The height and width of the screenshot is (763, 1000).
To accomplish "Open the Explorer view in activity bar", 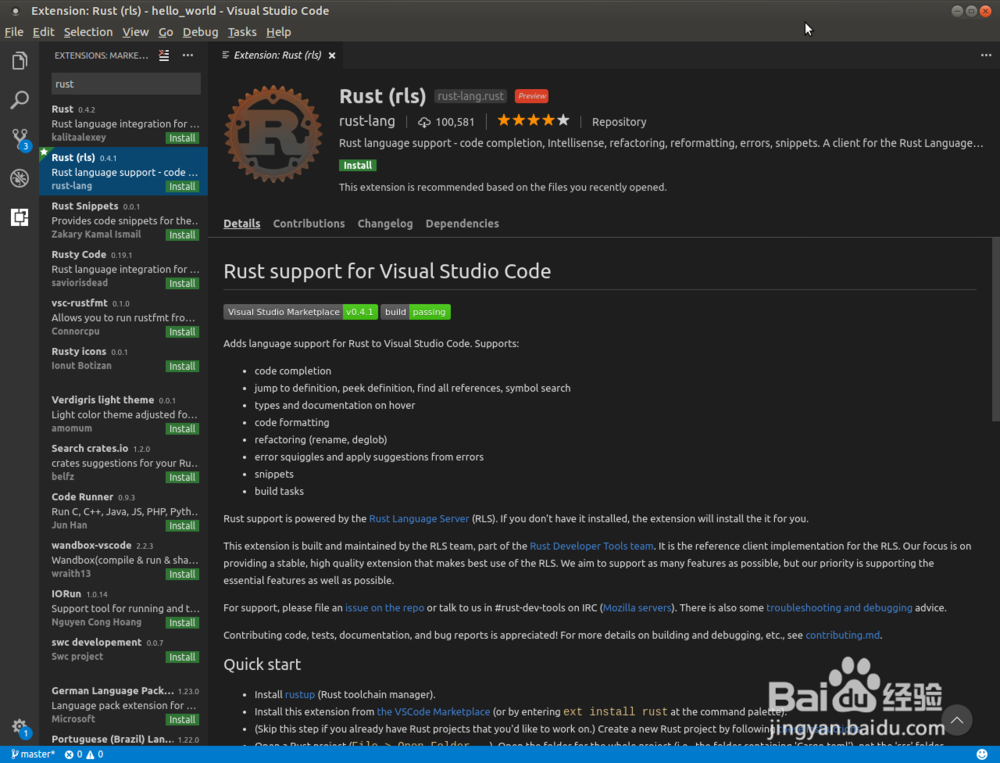I will point(19,61).
